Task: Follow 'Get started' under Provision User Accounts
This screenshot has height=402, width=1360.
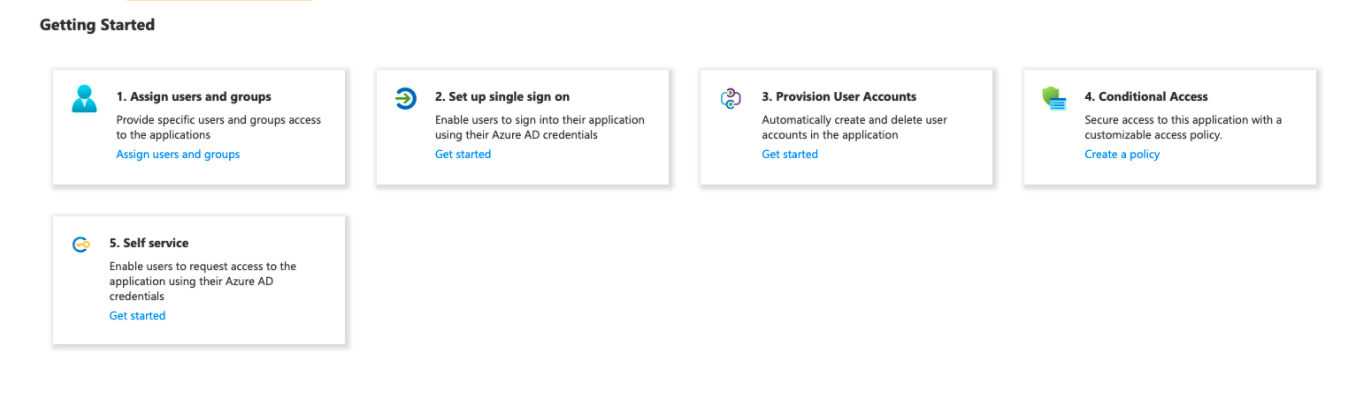Action: [790, 154]
